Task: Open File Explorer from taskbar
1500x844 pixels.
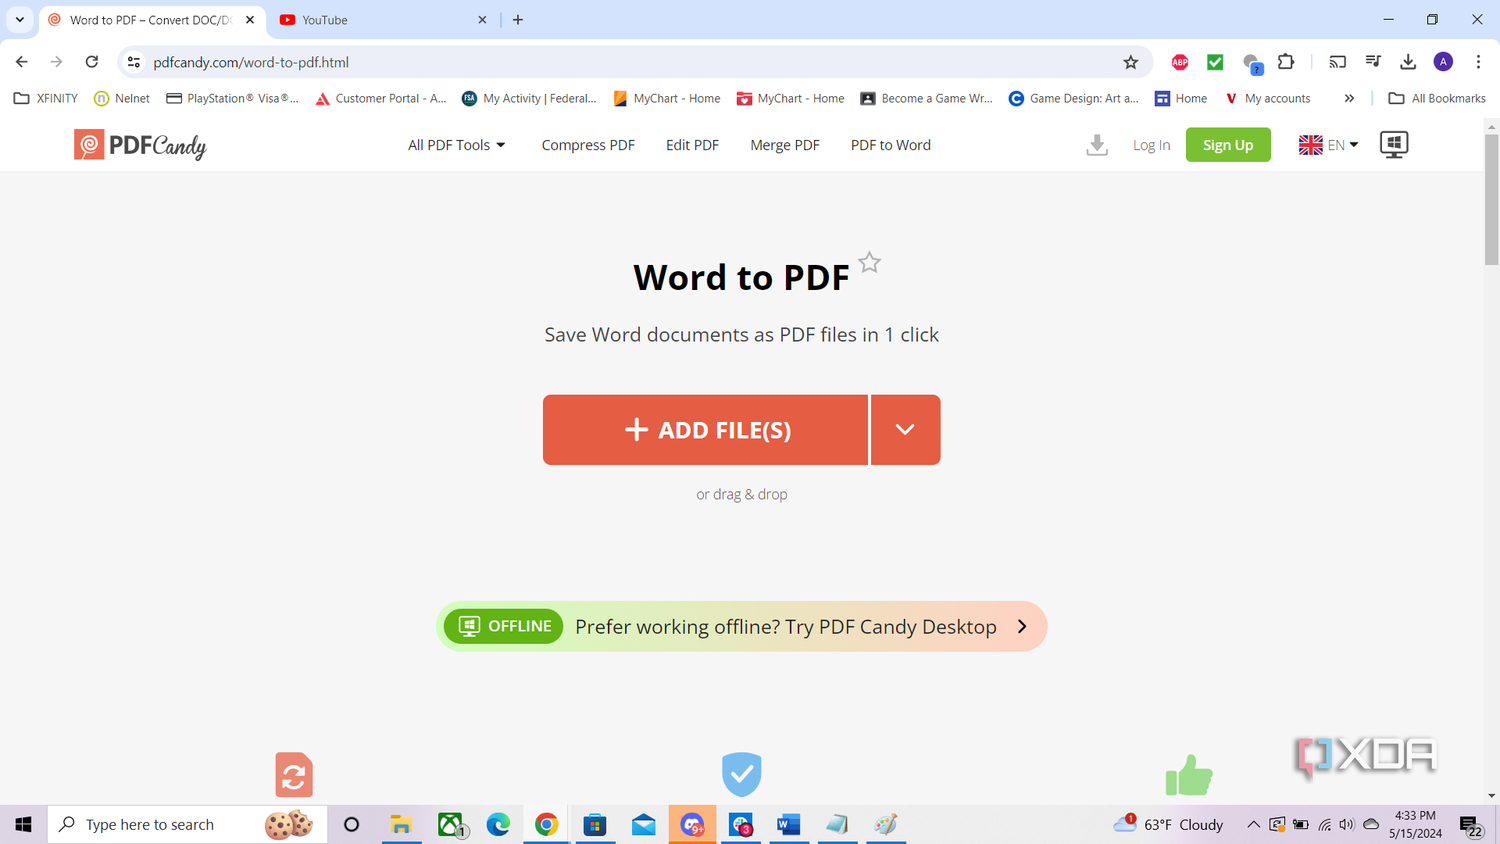Action: tap(401, 824)
